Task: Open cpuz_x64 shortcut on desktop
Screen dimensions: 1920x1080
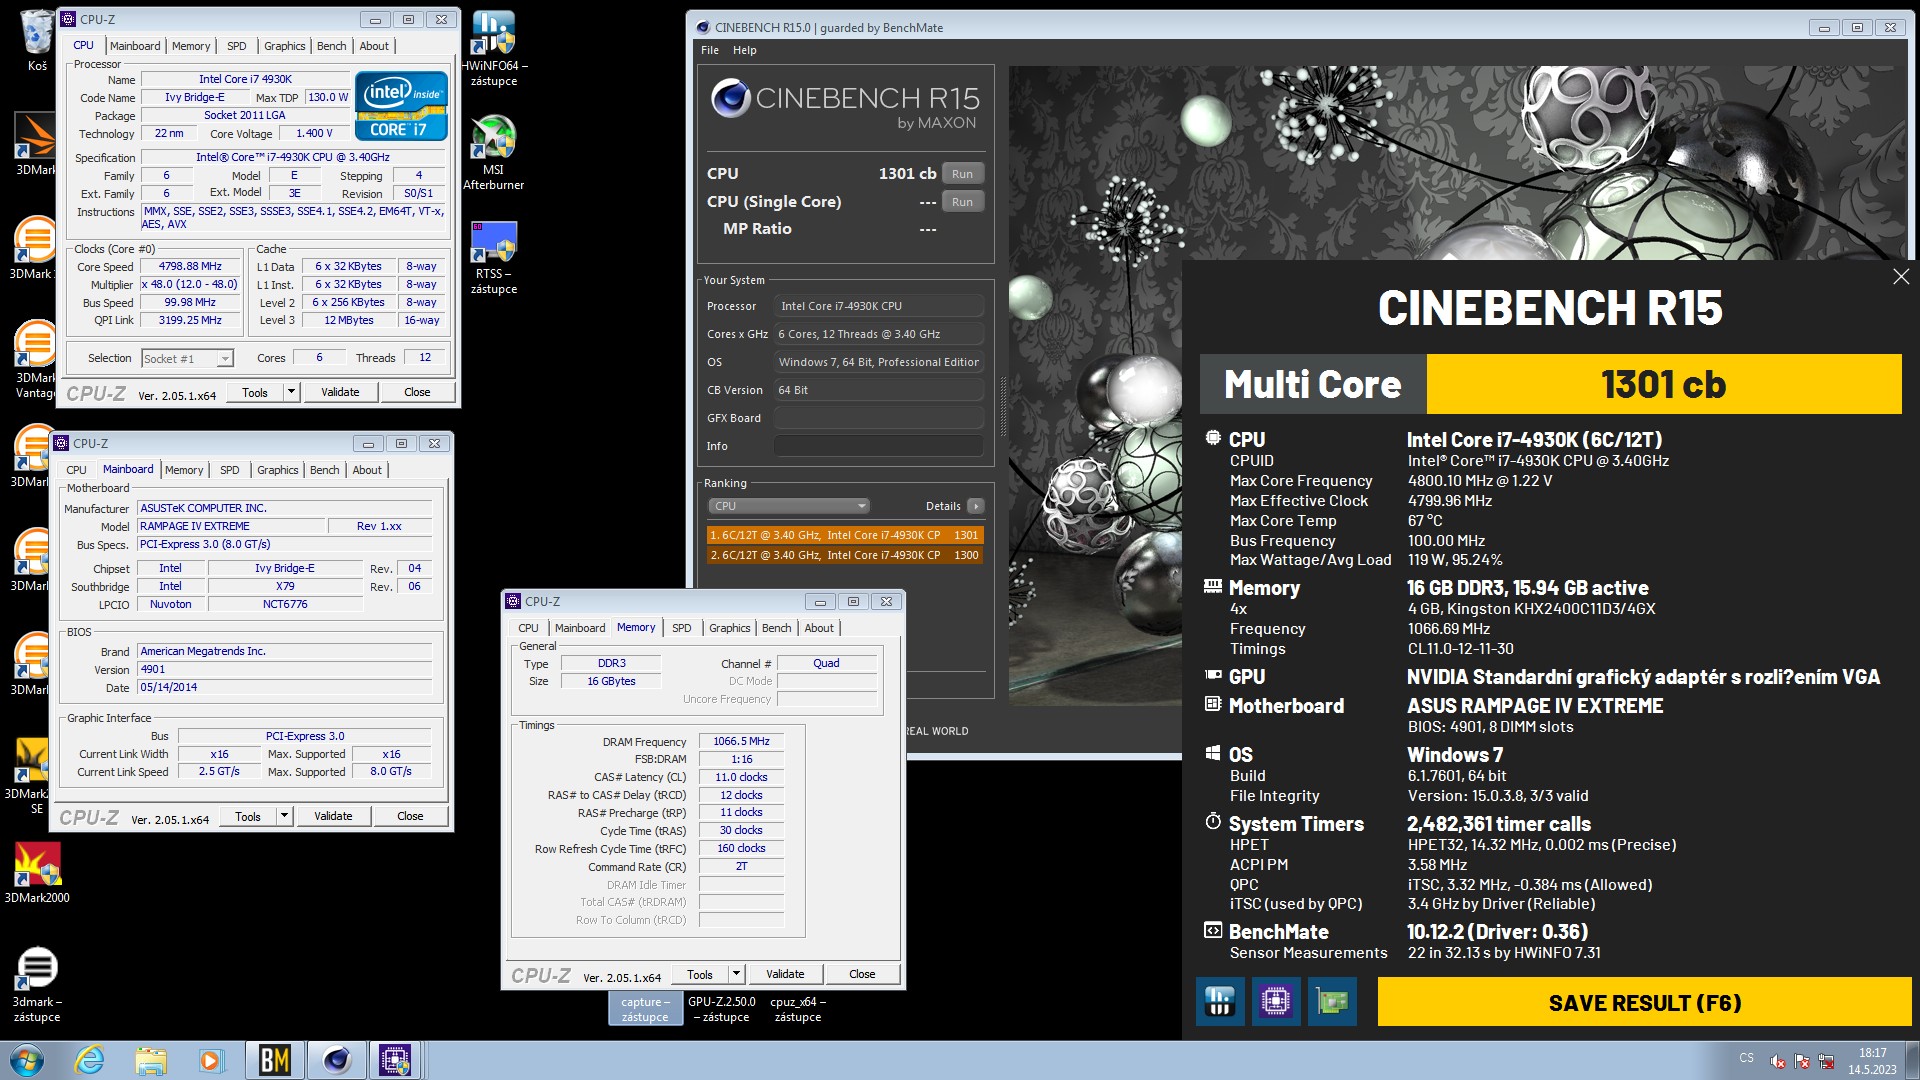Action: (797, 1008)
